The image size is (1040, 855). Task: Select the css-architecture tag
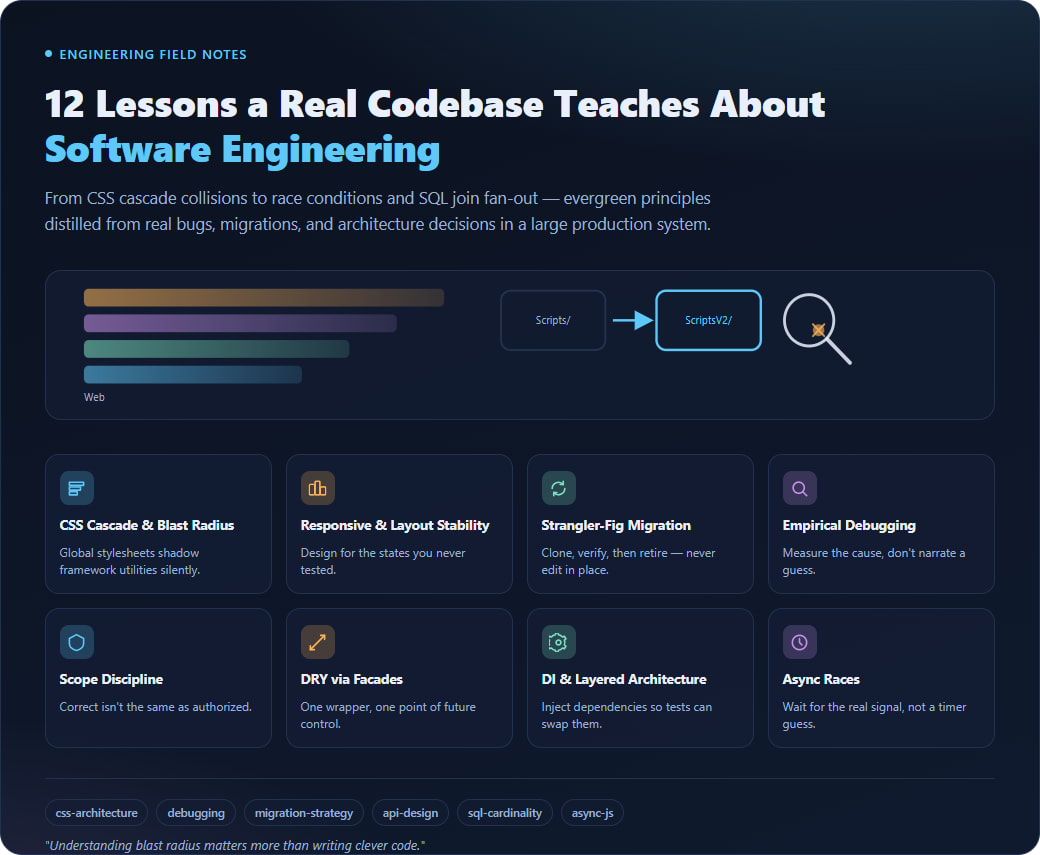(x=97, y=813)
